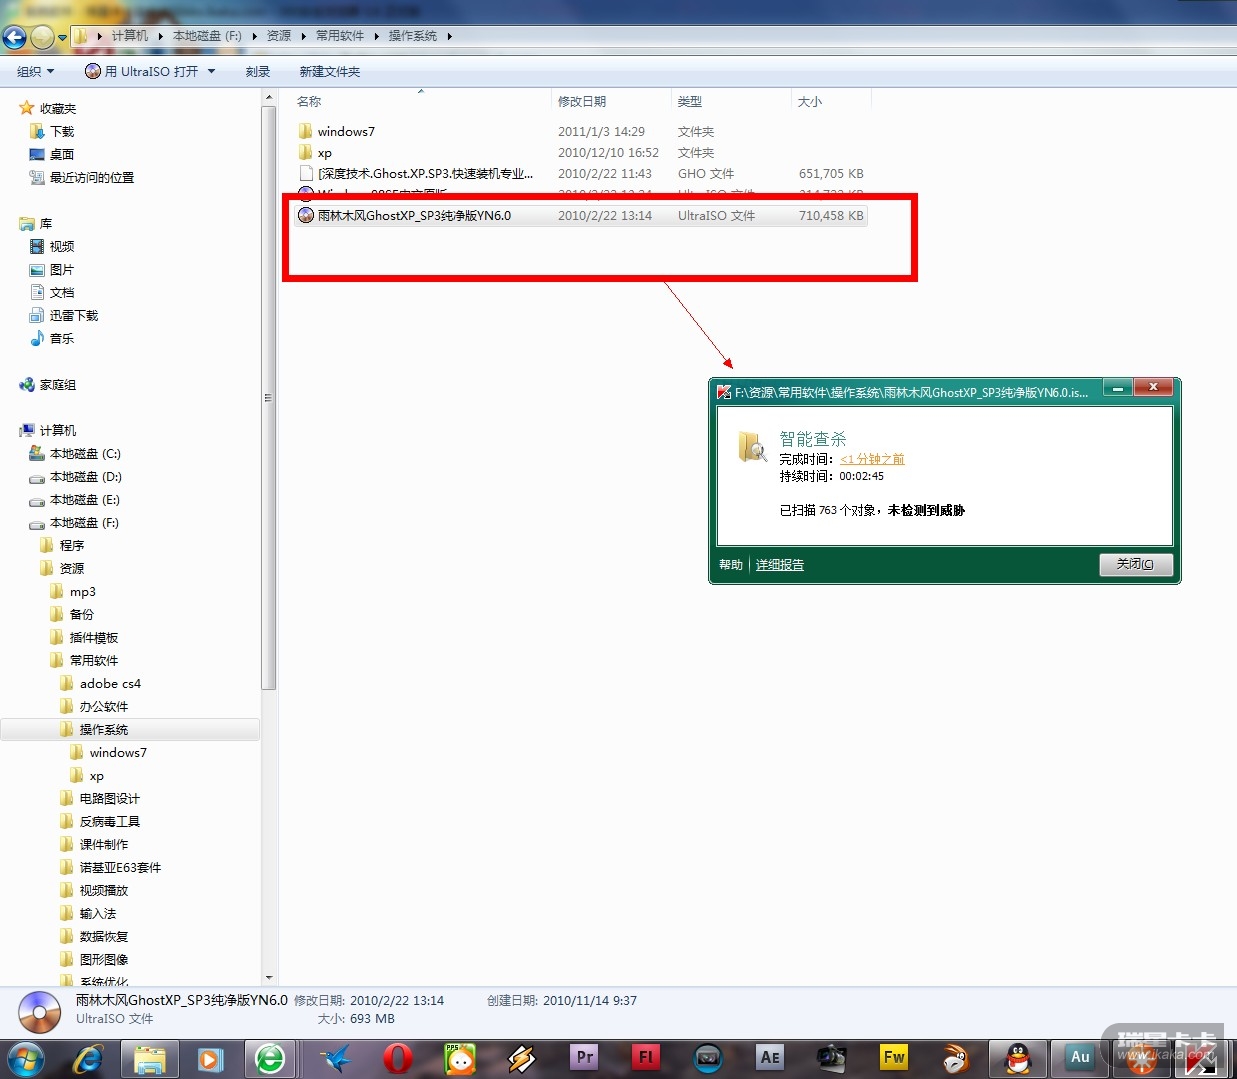Open recent pages dropdown next to Forward
This screenshot has width=1237, height=1079.
pyautogui.click(x=62, y=38)
